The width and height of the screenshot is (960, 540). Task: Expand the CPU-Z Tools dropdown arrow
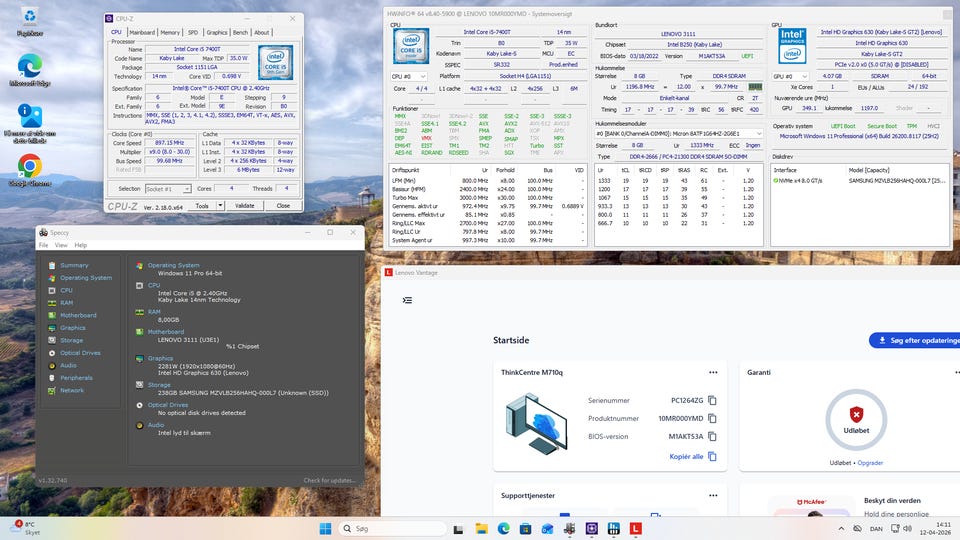[x=220, y=205]
